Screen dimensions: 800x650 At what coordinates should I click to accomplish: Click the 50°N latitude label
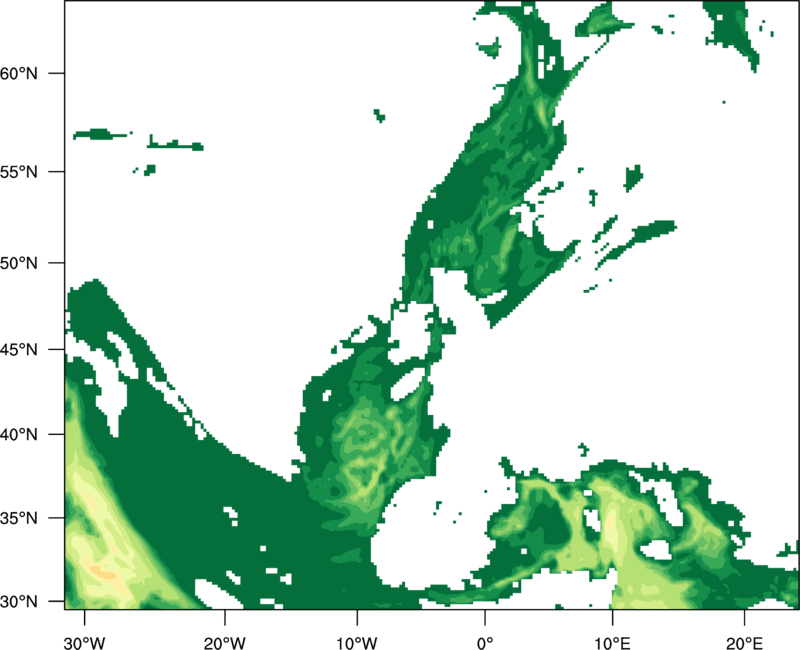[19, 263]
